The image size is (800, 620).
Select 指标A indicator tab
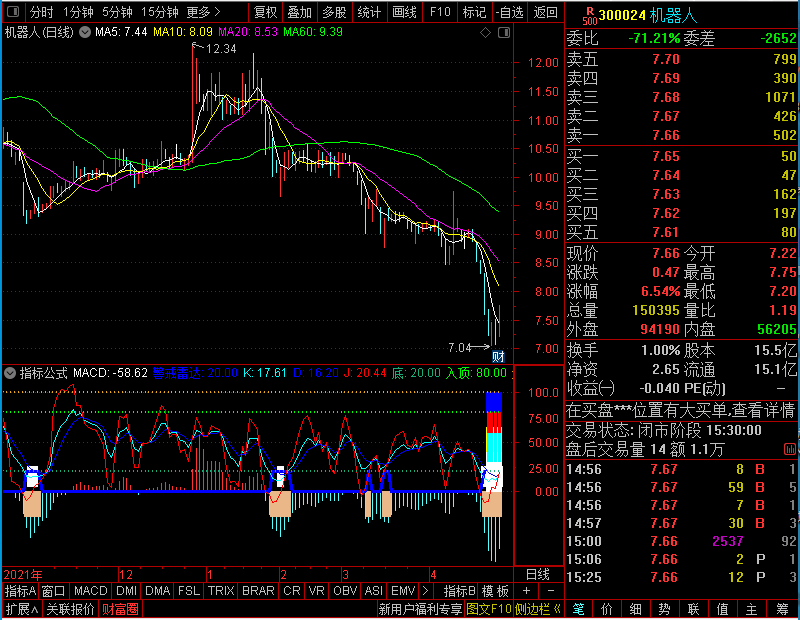20,591
